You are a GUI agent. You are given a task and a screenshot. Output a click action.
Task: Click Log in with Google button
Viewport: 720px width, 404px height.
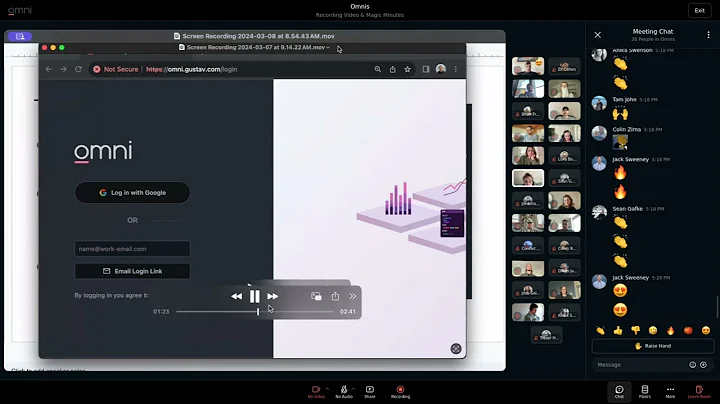click(x=132, y=192)
